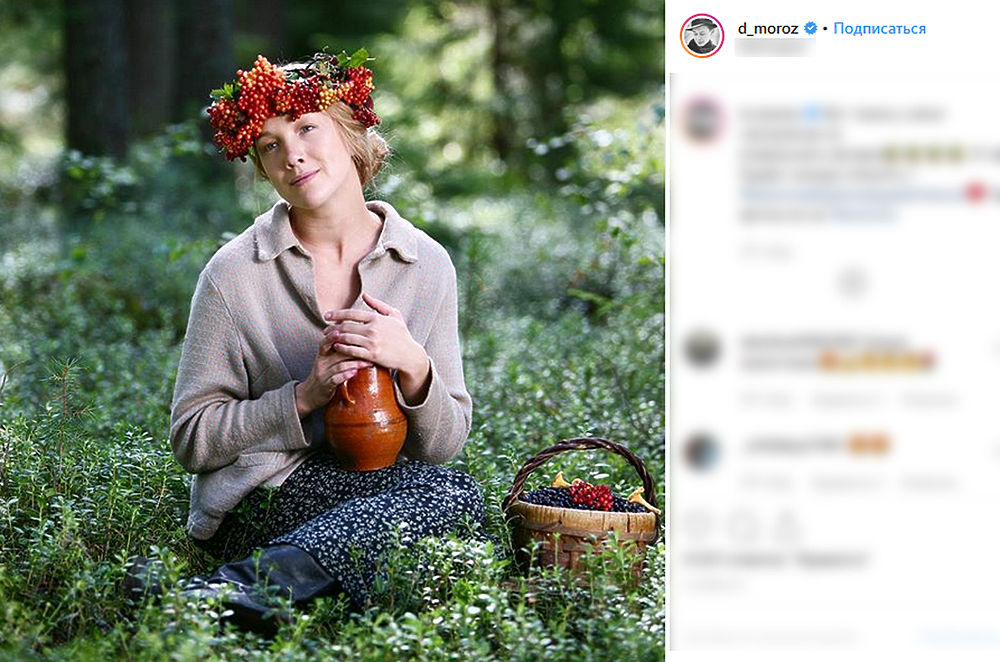The image size is (1000, 662).
Task: Open the second commenter's round avatar
Action: (703, 348)
